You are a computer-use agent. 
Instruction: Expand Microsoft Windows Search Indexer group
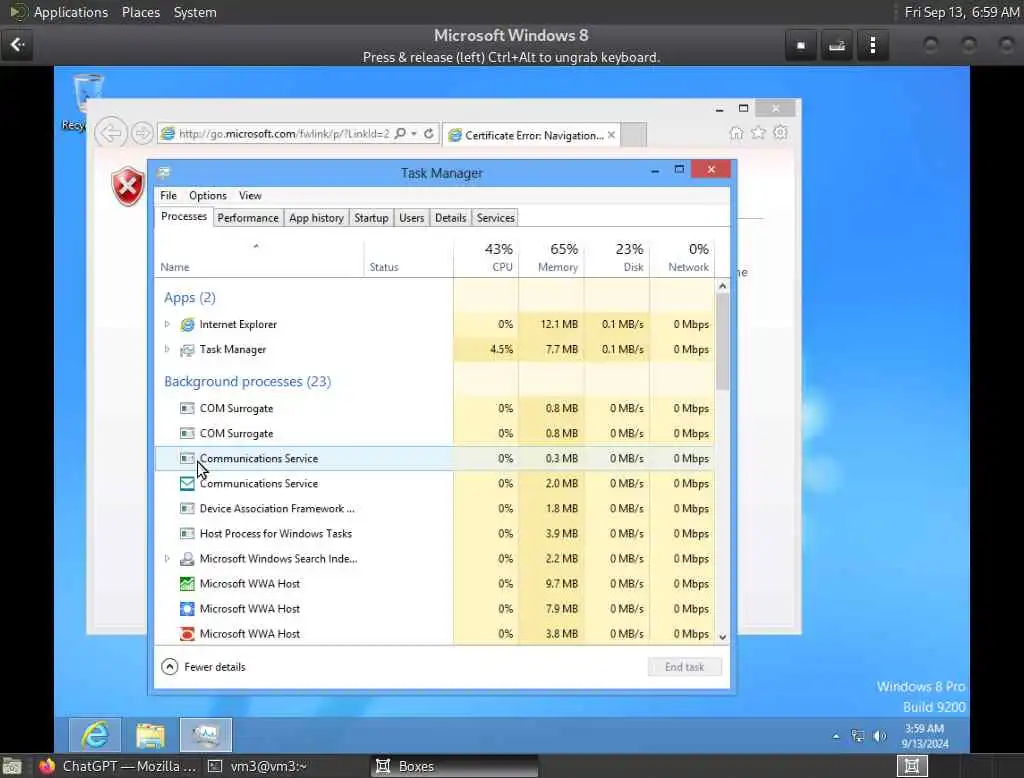coord(167,559)
